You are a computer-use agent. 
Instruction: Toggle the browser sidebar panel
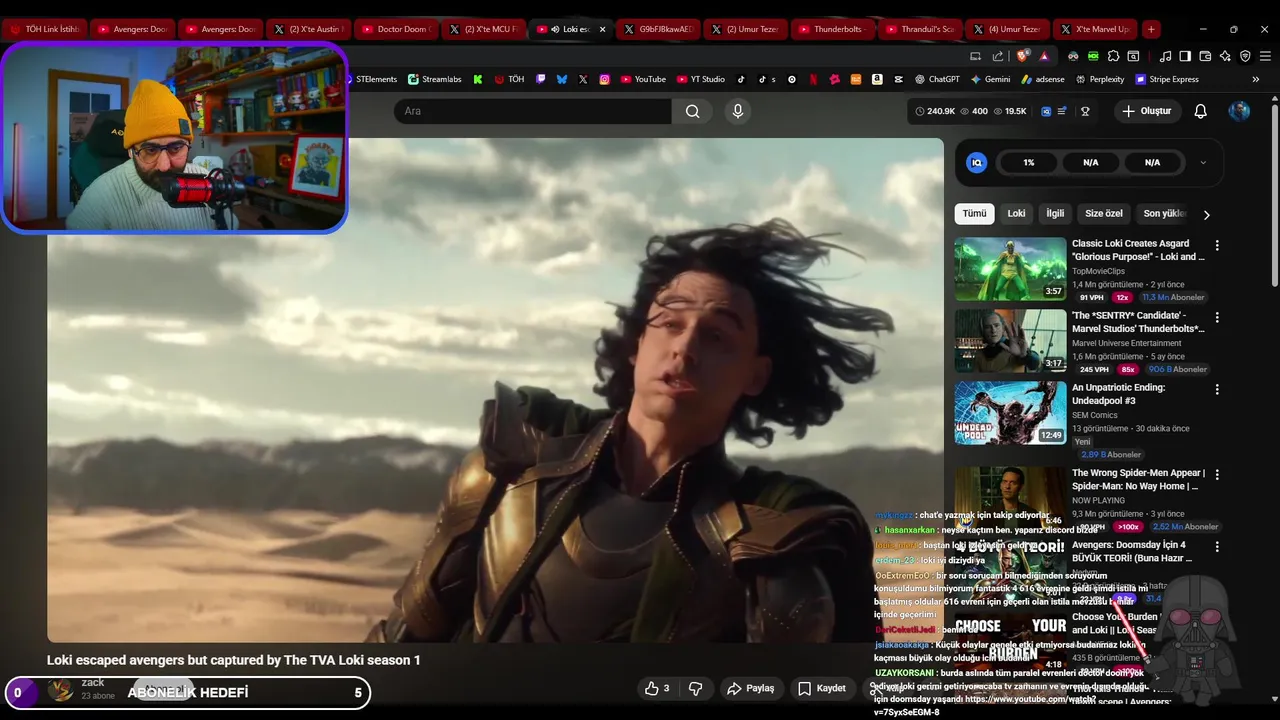pos(1185,56)
